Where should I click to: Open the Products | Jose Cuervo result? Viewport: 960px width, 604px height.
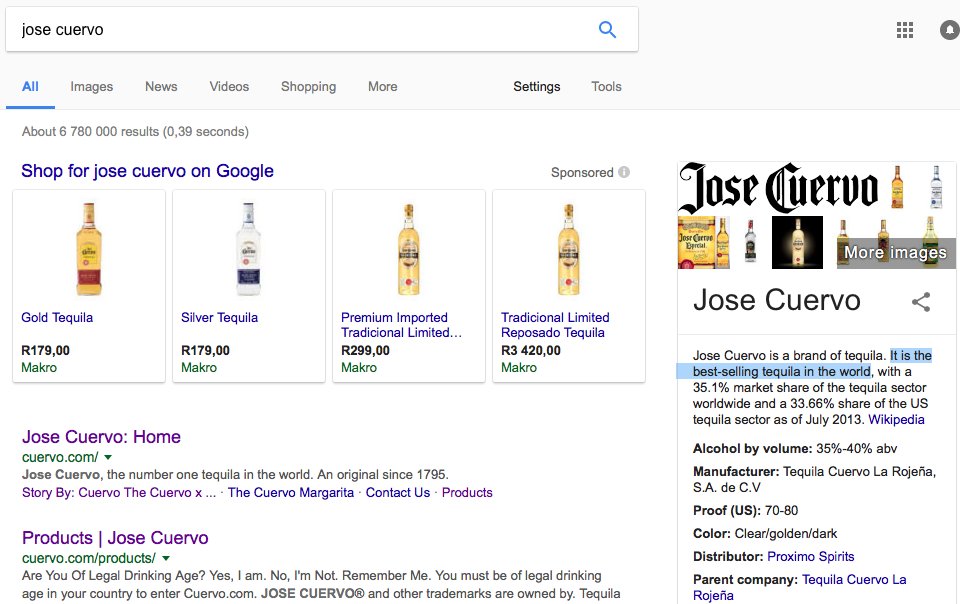coord(115,538)
